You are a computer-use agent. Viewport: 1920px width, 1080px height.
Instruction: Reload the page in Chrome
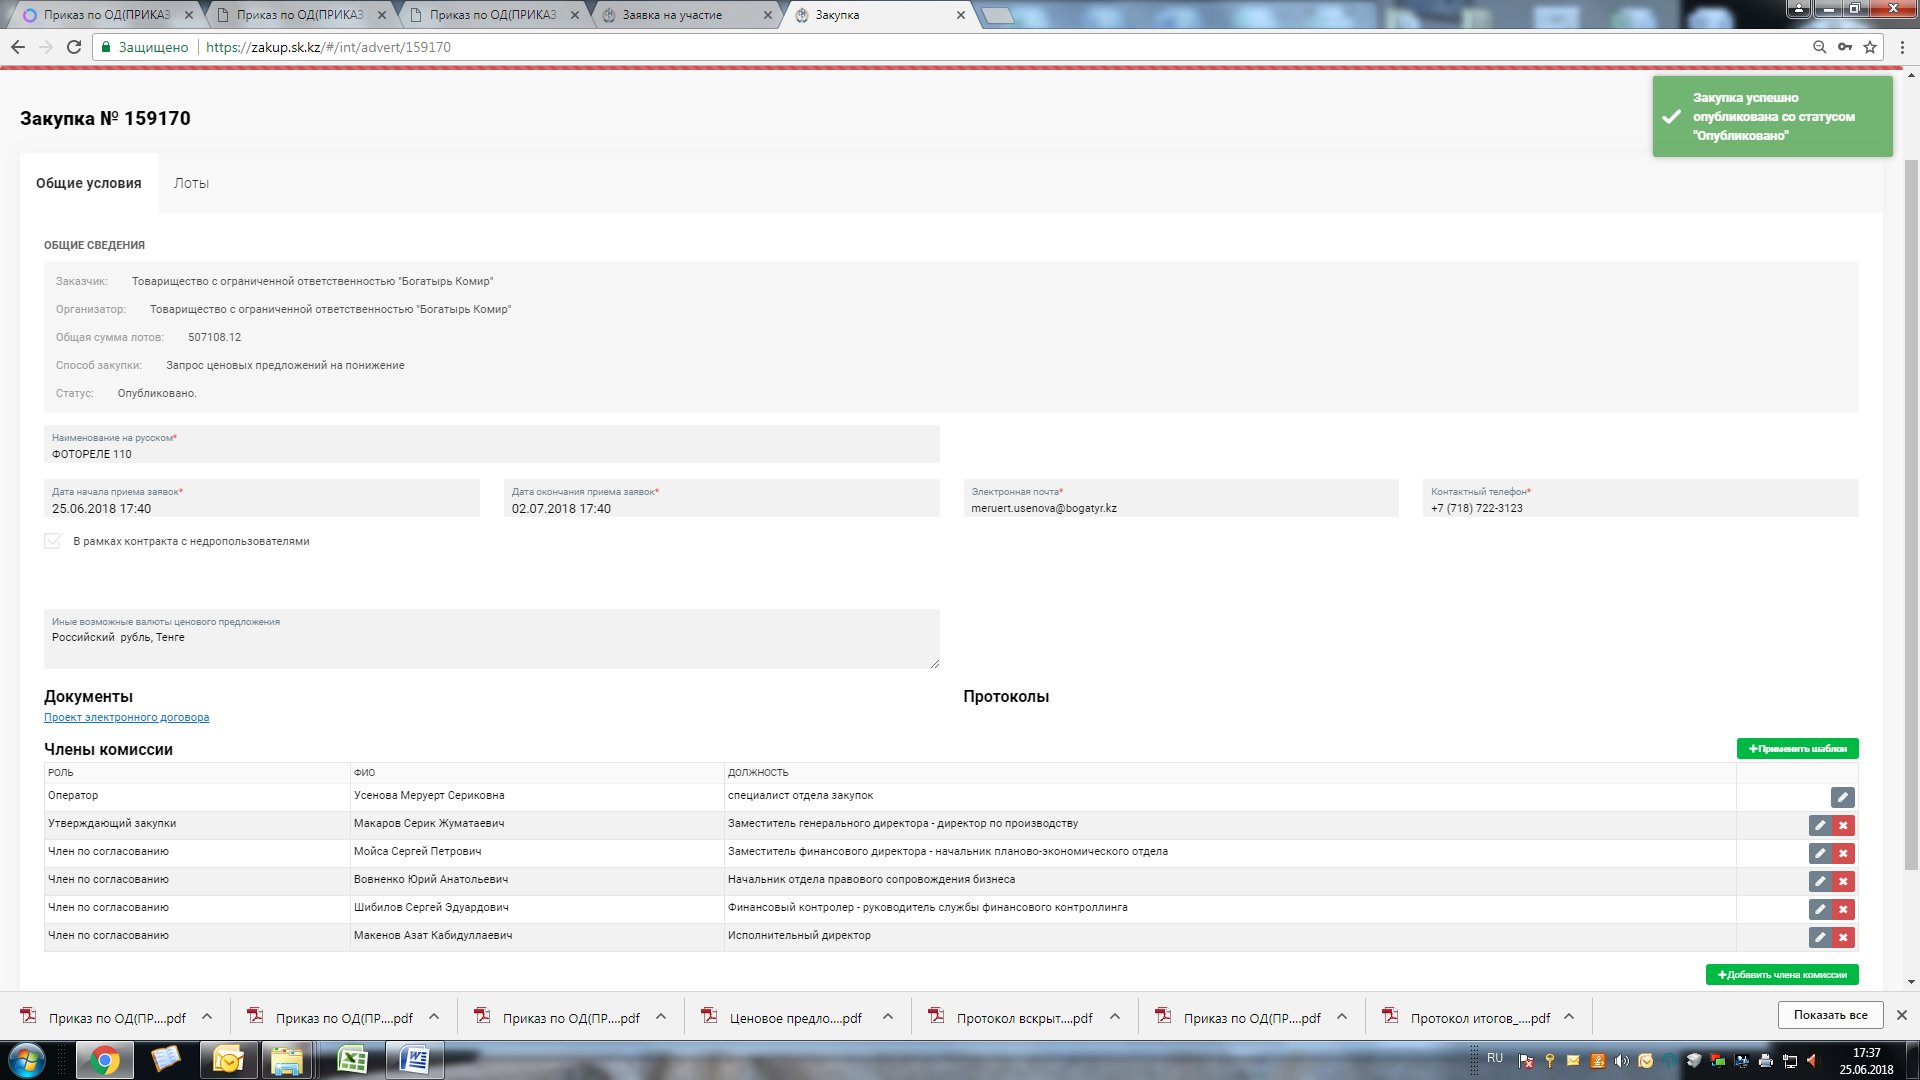73,47
